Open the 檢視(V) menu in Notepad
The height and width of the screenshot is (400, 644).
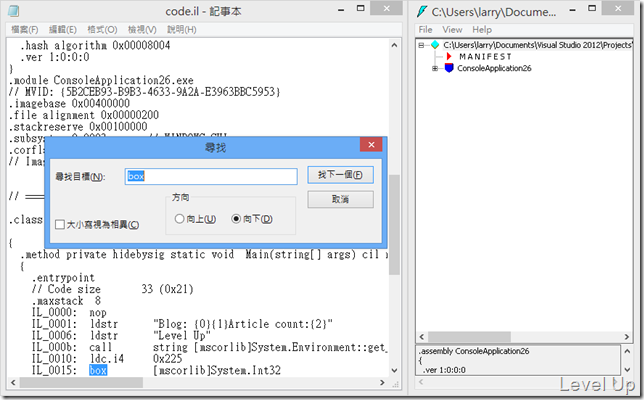[x=142, y=30]
